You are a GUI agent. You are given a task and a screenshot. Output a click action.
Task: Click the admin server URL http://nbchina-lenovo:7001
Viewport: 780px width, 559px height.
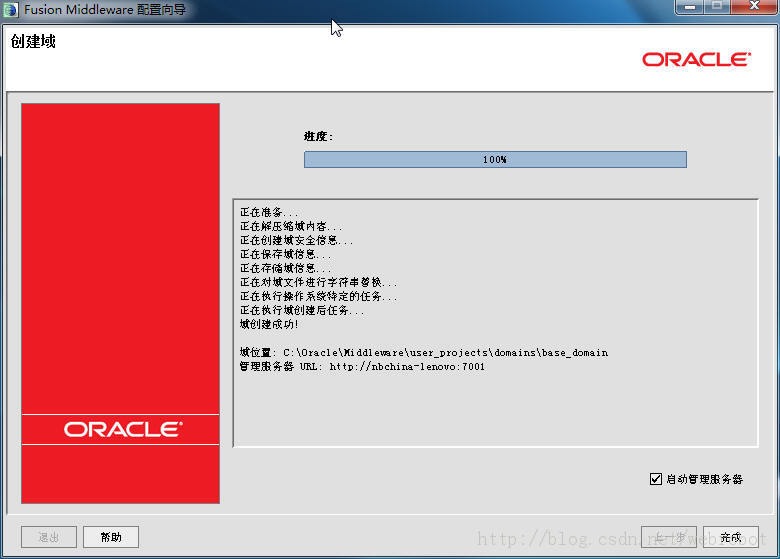(407, 367)
